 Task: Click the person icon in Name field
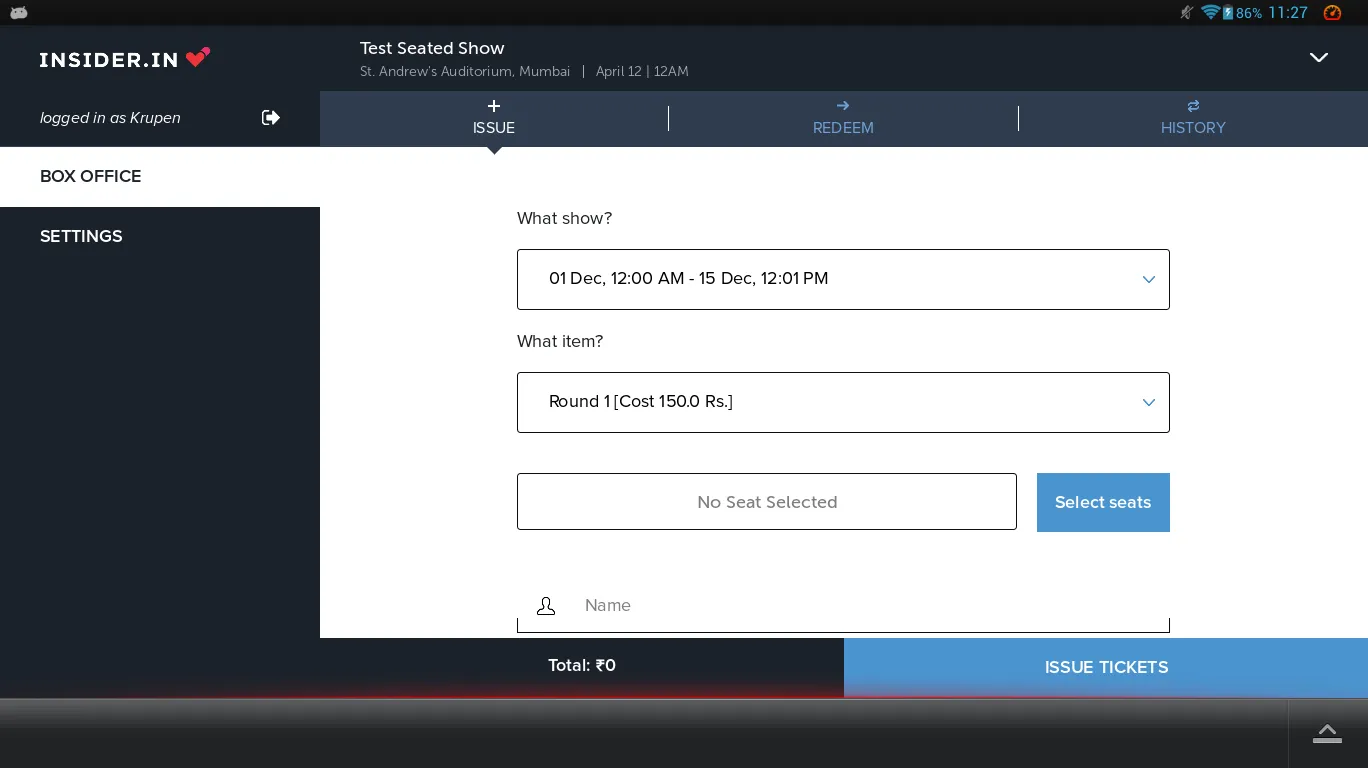546,606
